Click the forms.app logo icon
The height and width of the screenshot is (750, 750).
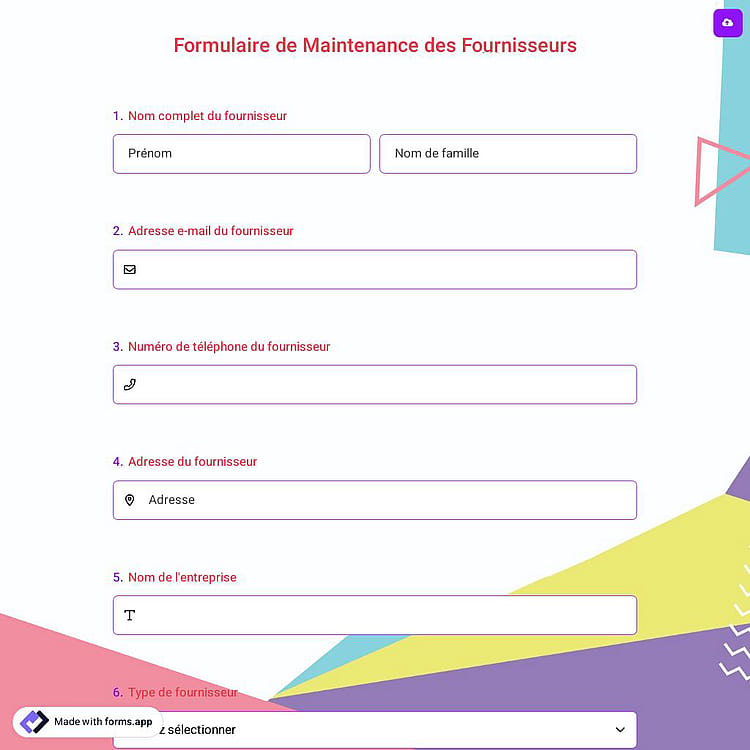[34, 722]
